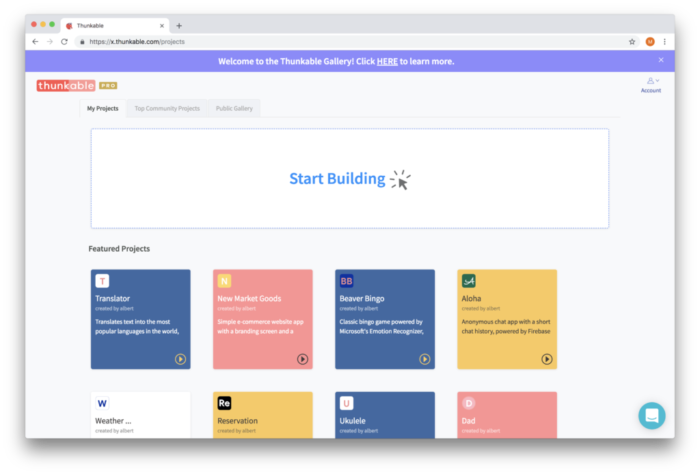Click the Featured Projects heading
Viewport: 700px width, 474px height.
[x=119, y=249]
